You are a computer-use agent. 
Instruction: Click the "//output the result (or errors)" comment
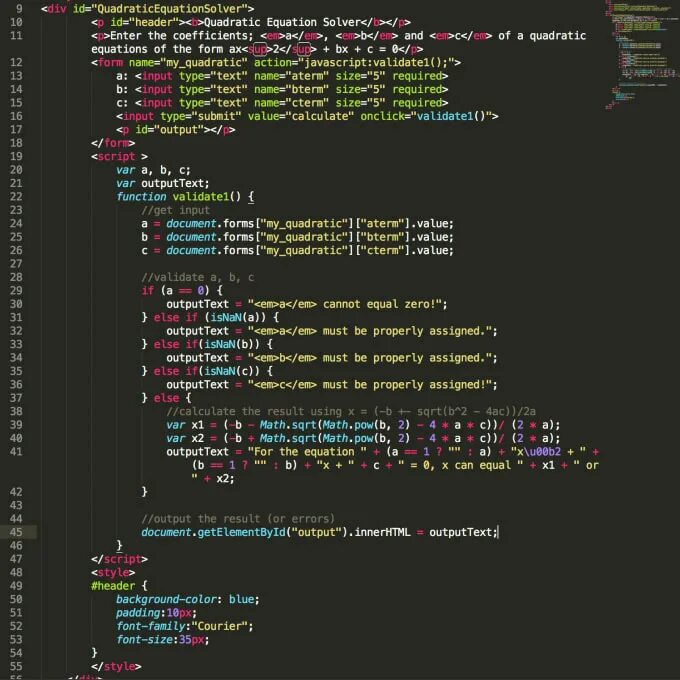[x=238, y=519]
